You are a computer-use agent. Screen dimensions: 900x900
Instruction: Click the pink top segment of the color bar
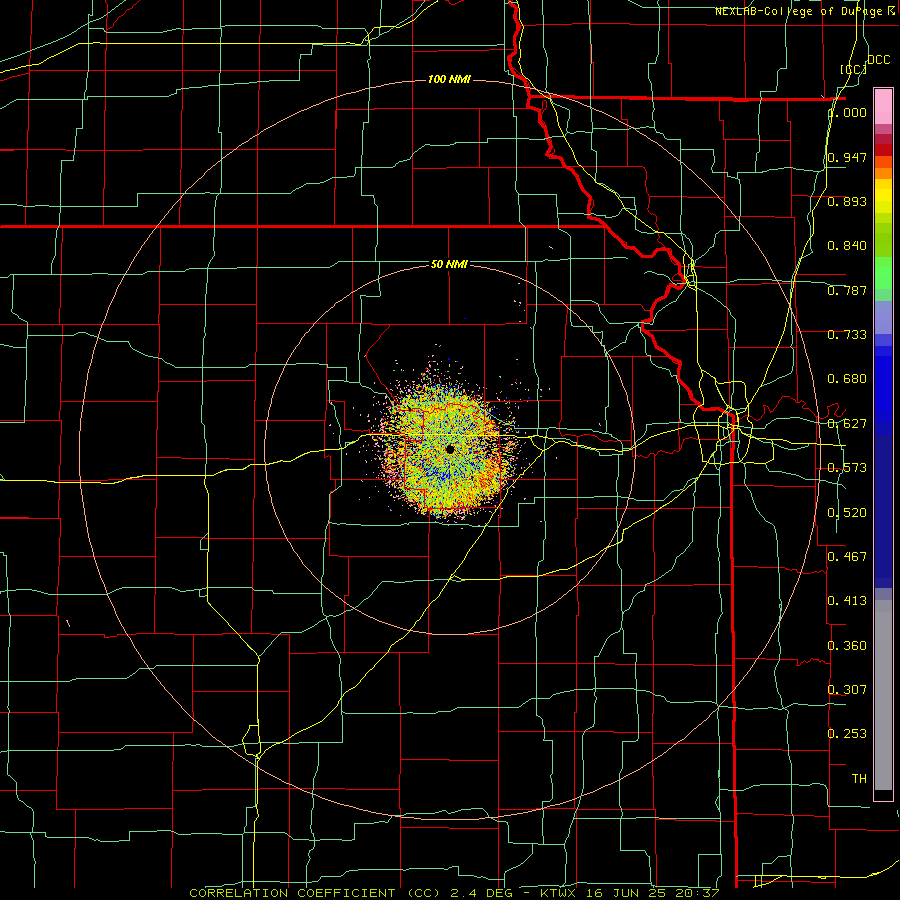tap(883, 106)
